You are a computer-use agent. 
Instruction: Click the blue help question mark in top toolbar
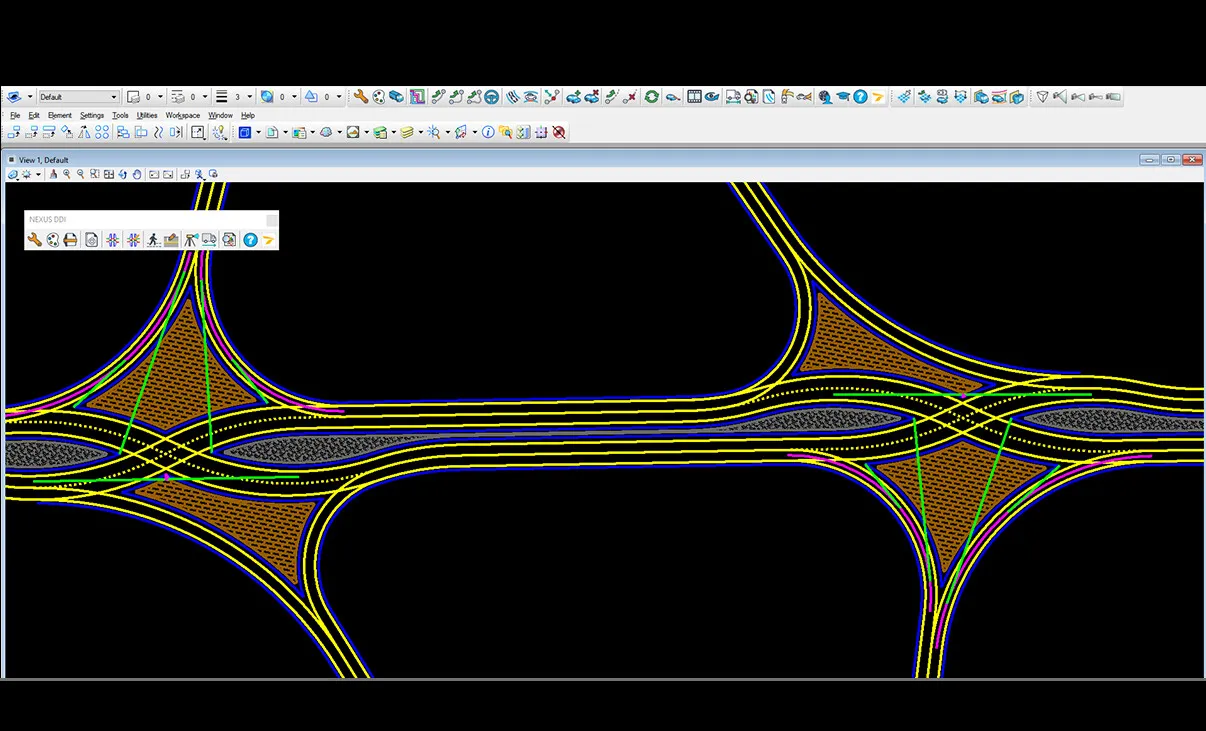[x=860, y=96]
